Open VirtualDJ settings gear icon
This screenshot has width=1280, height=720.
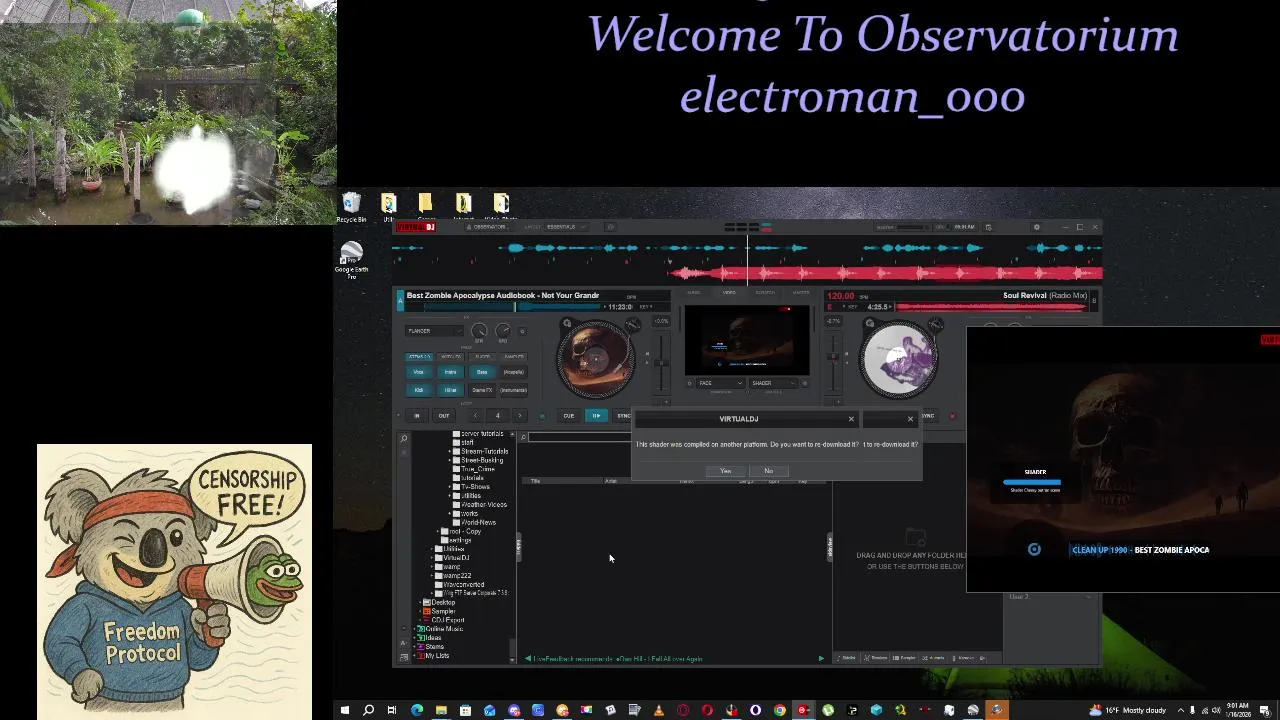(1037, 227)
